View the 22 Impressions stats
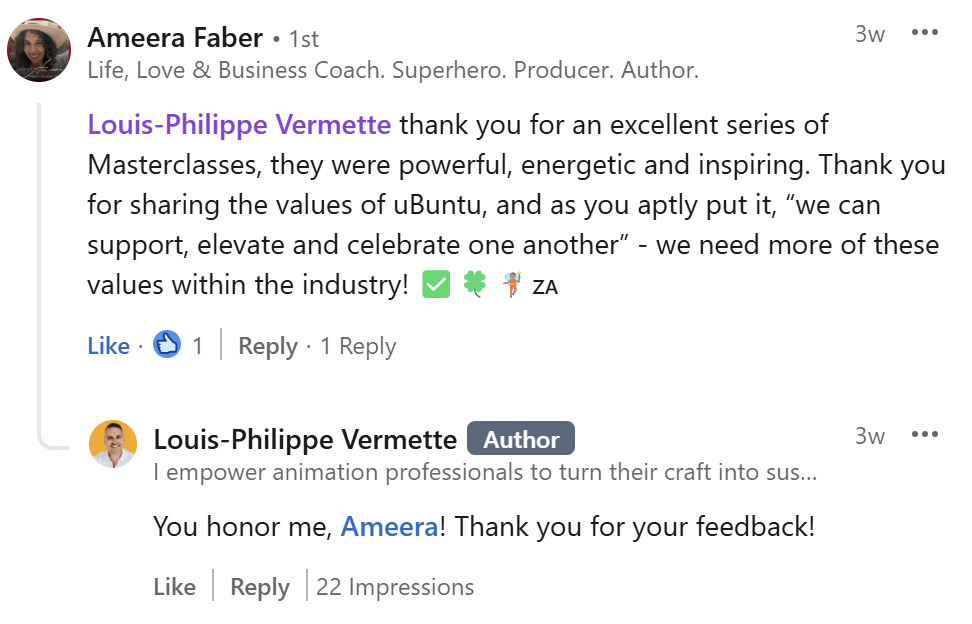Viewport: 972px width, 624px height. point(395,587)
